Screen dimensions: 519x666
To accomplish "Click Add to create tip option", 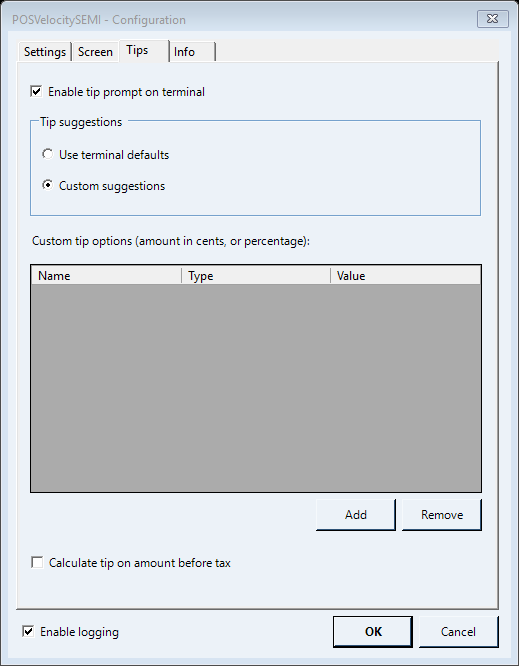I will [x=356, y=515].
